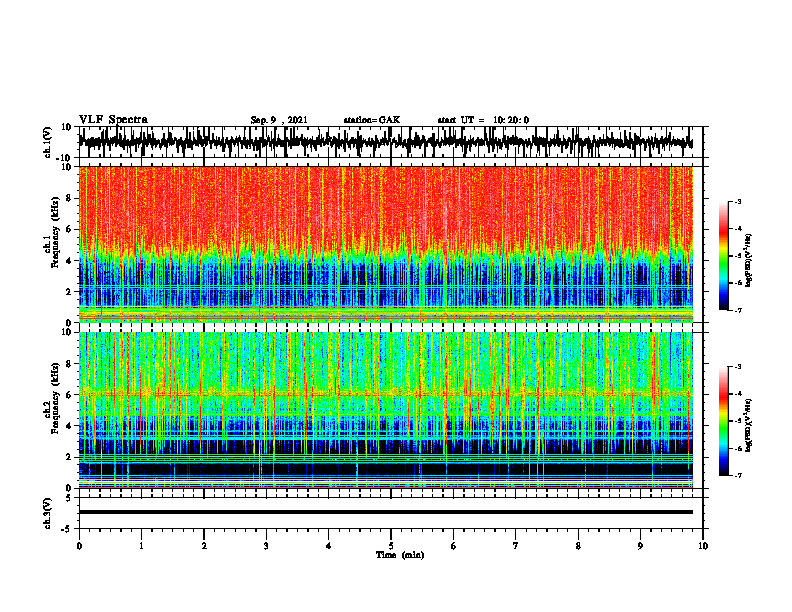The image size is (792, 612).
Task: Click the "8" kHz tick on ch.1 spectrogram
Action: tap(69, 198)
